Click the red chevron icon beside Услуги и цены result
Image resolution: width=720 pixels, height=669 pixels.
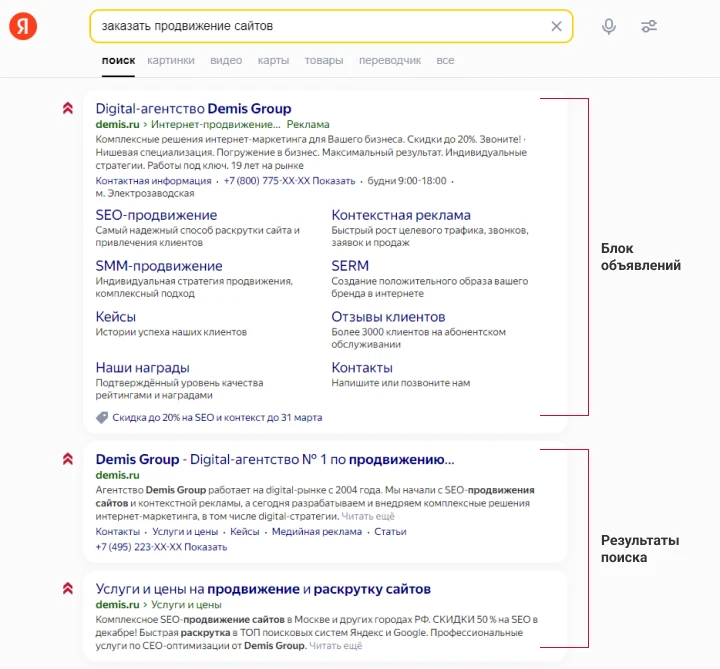(68, 589)
